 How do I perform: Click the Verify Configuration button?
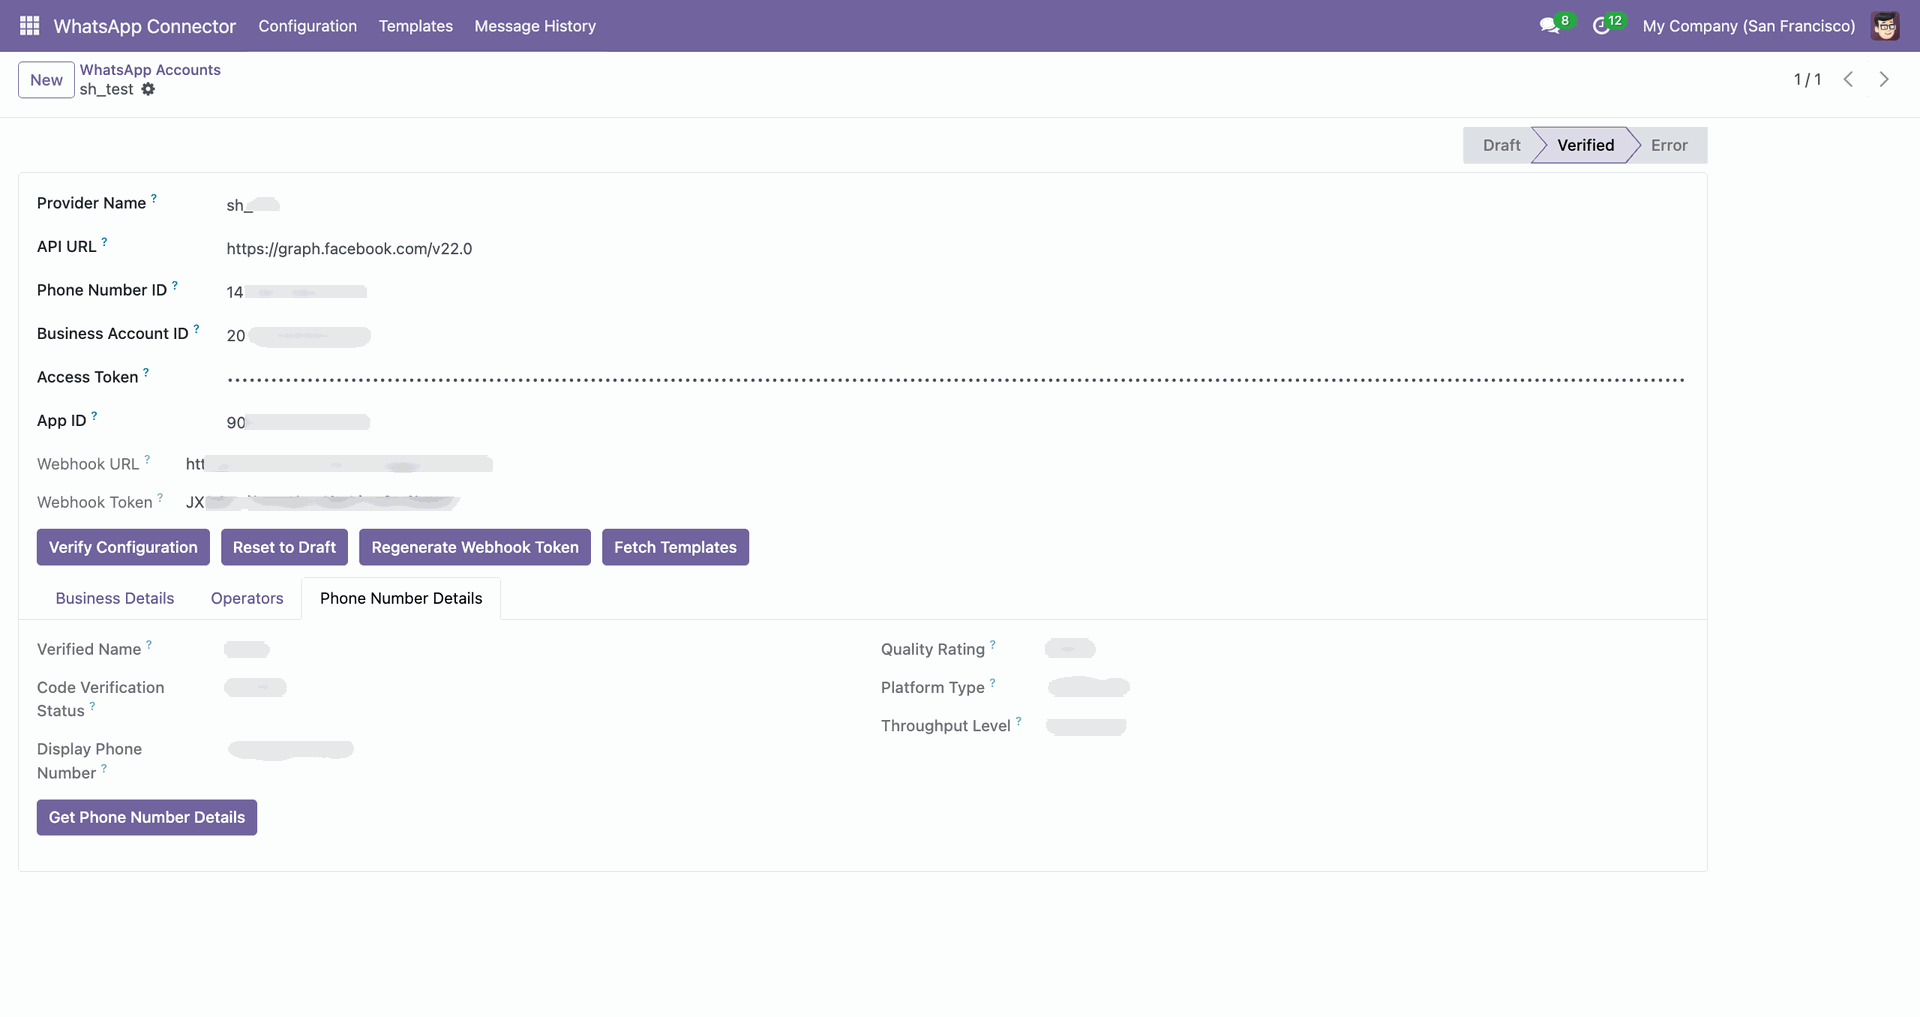pyautogui.click(x=123, y=547)
